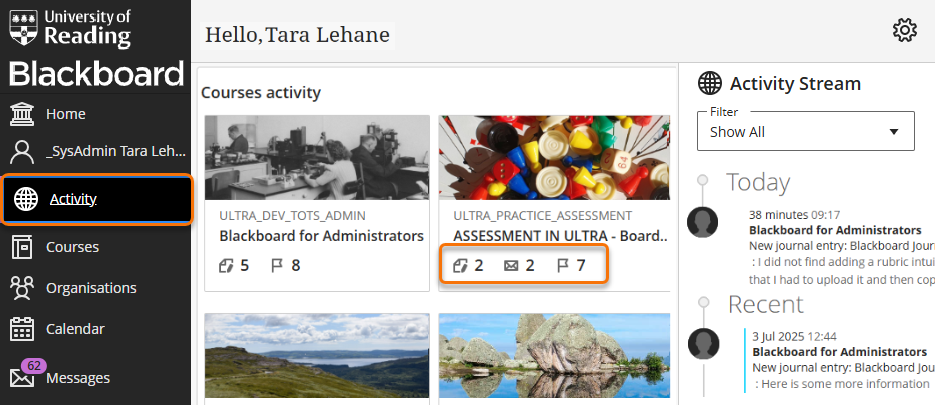Click the Calendar icon in sidebar
This screenshot has height=405, width=935.
coord(22,329)
